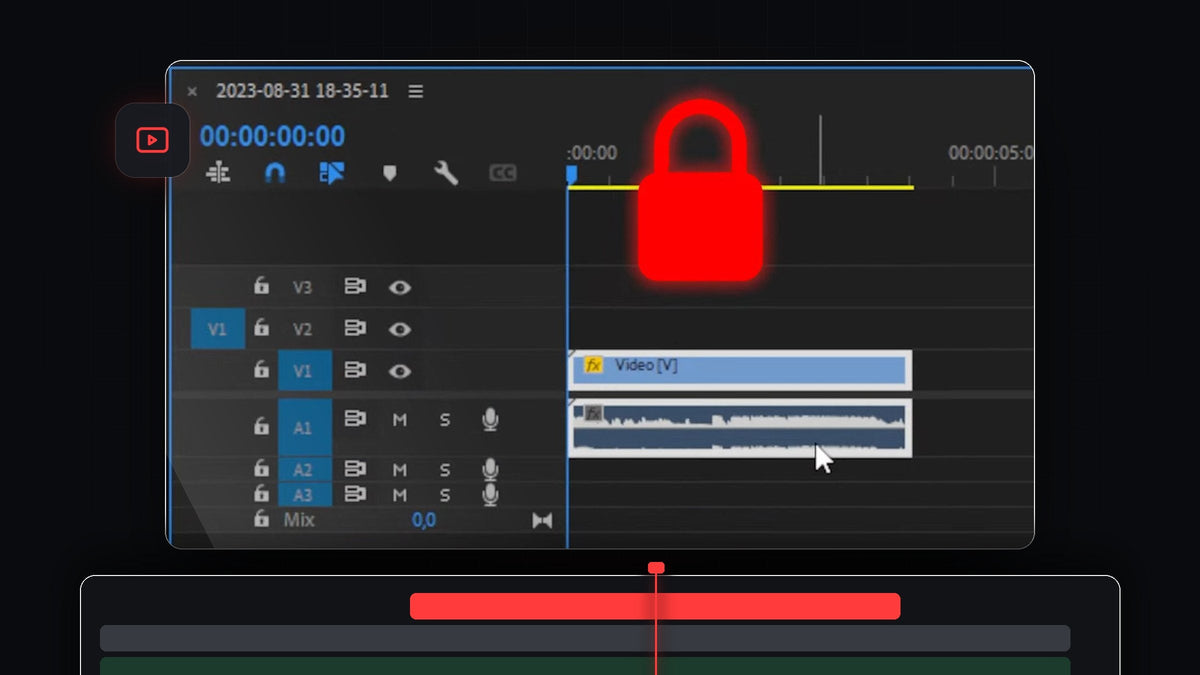The height and width of the screenshot is (675, 1200).
Task: Toggle track targeting for V3
Action: [x=302, y=288]
